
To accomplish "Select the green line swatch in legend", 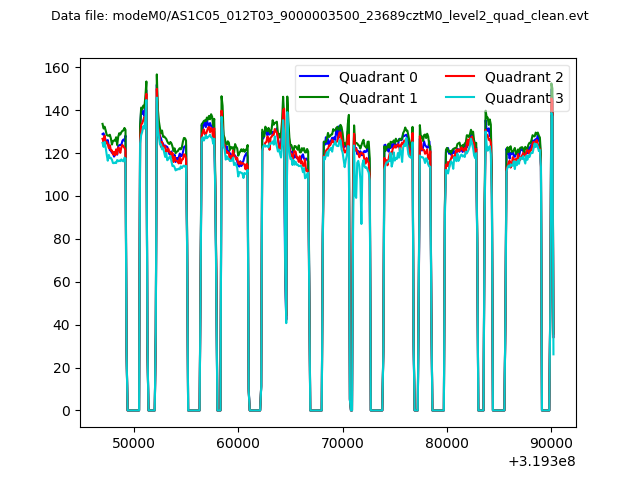I will (x=315, y=98).
